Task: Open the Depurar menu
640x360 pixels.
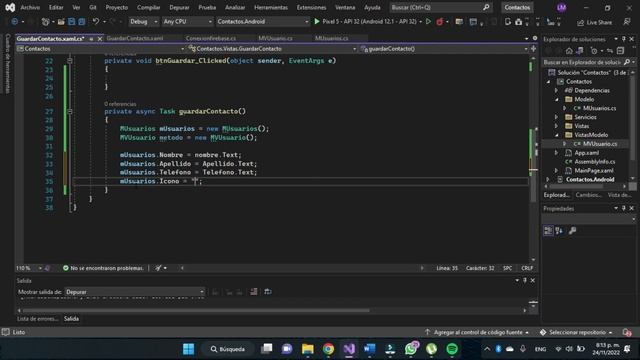Action: 179,7
